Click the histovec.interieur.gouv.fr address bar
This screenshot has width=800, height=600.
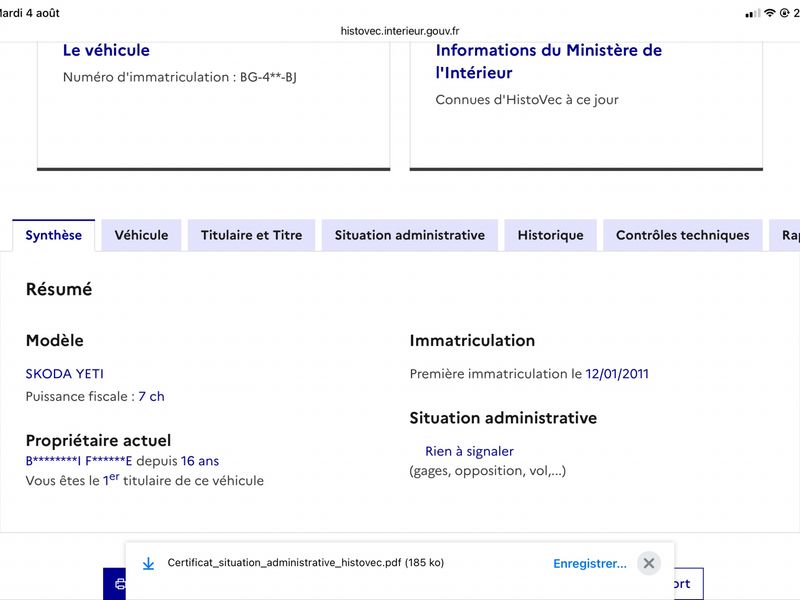[x=400, y=31]
